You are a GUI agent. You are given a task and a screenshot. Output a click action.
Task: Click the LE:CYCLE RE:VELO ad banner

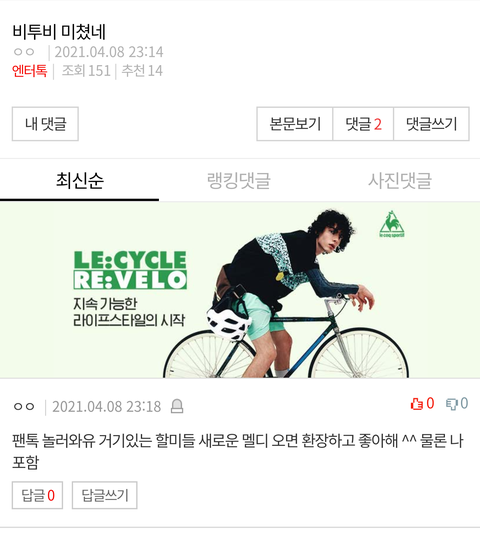[240, 290]
